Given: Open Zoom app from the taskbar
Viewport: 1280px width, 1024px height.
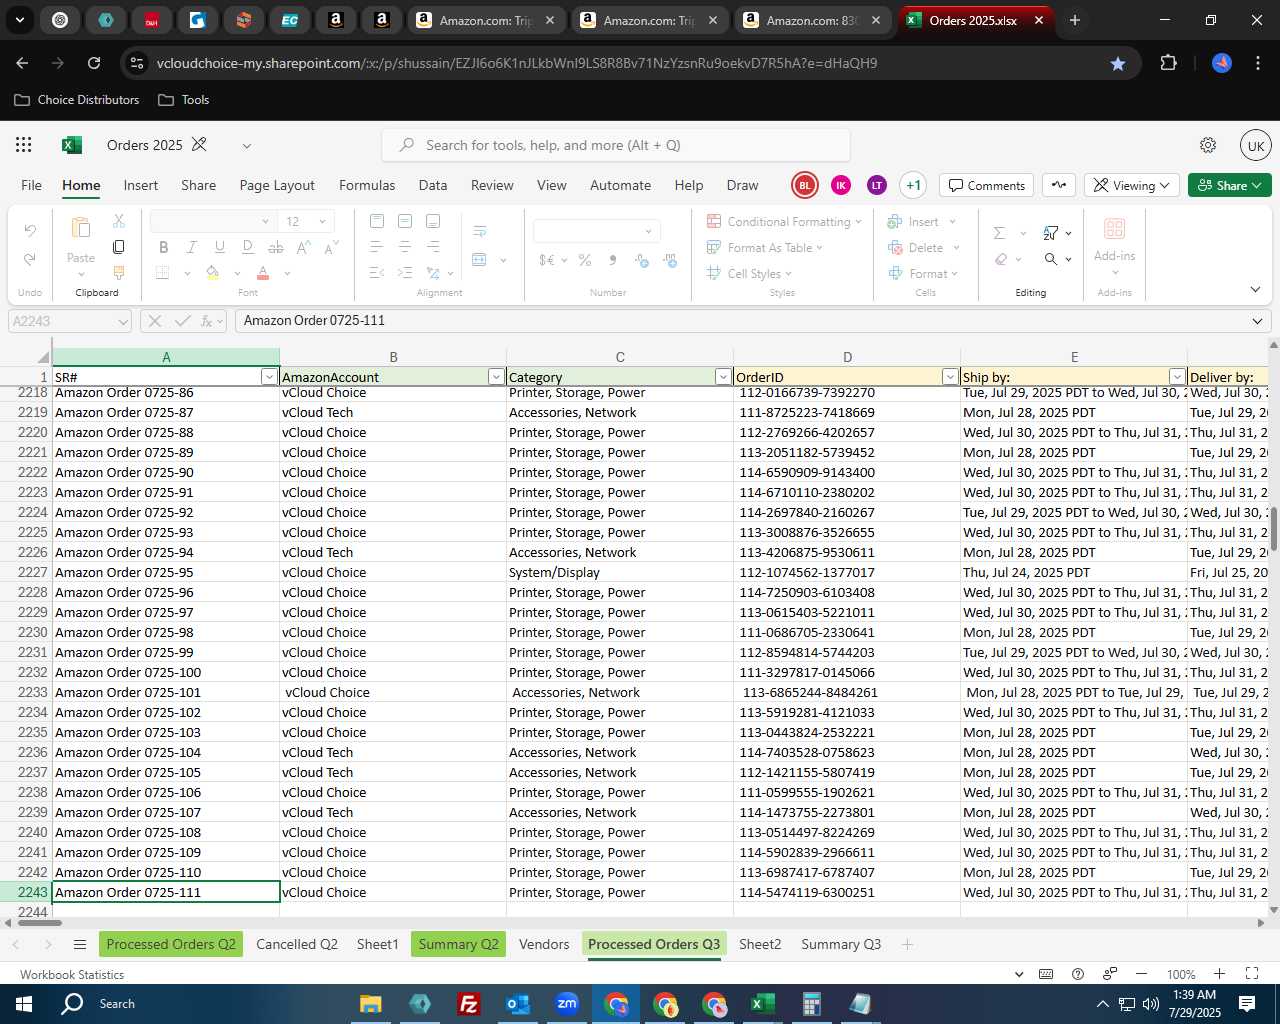Looking at the screenshot, I should (x=567, y=1004).
